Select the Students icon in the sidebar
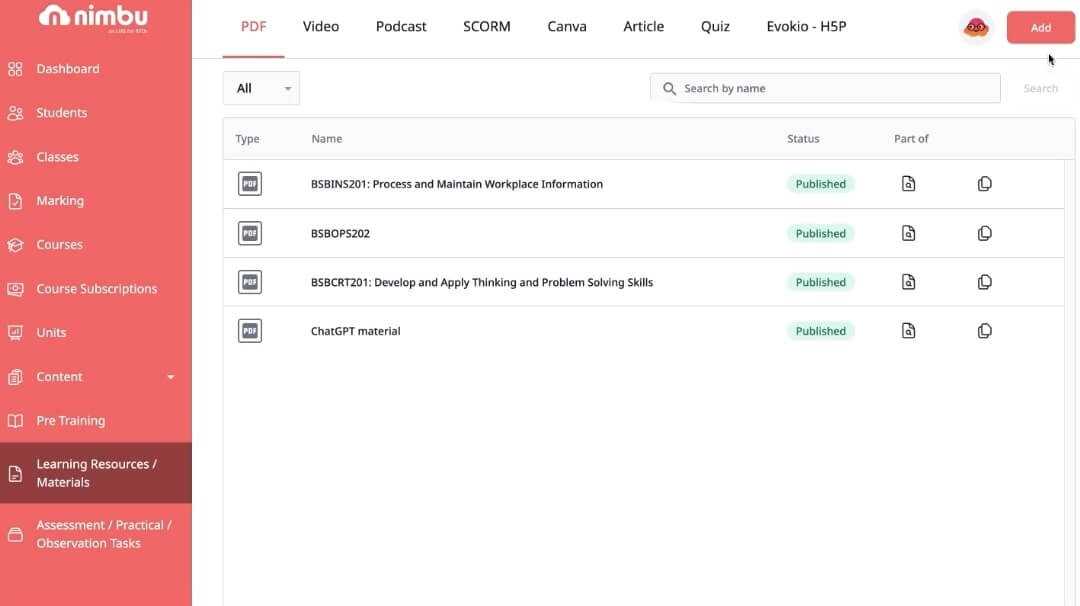Viewport: 1080px width, 606px height. pos(15,112)
